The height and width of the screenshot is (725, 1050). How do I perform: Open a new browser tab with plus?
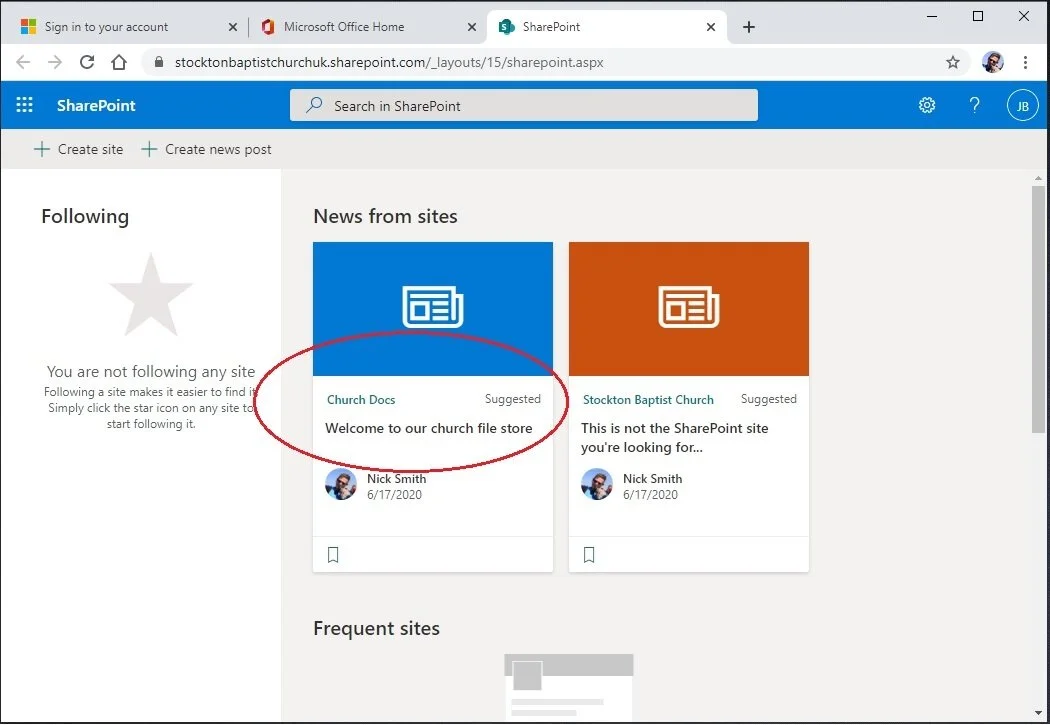(749, 27)
